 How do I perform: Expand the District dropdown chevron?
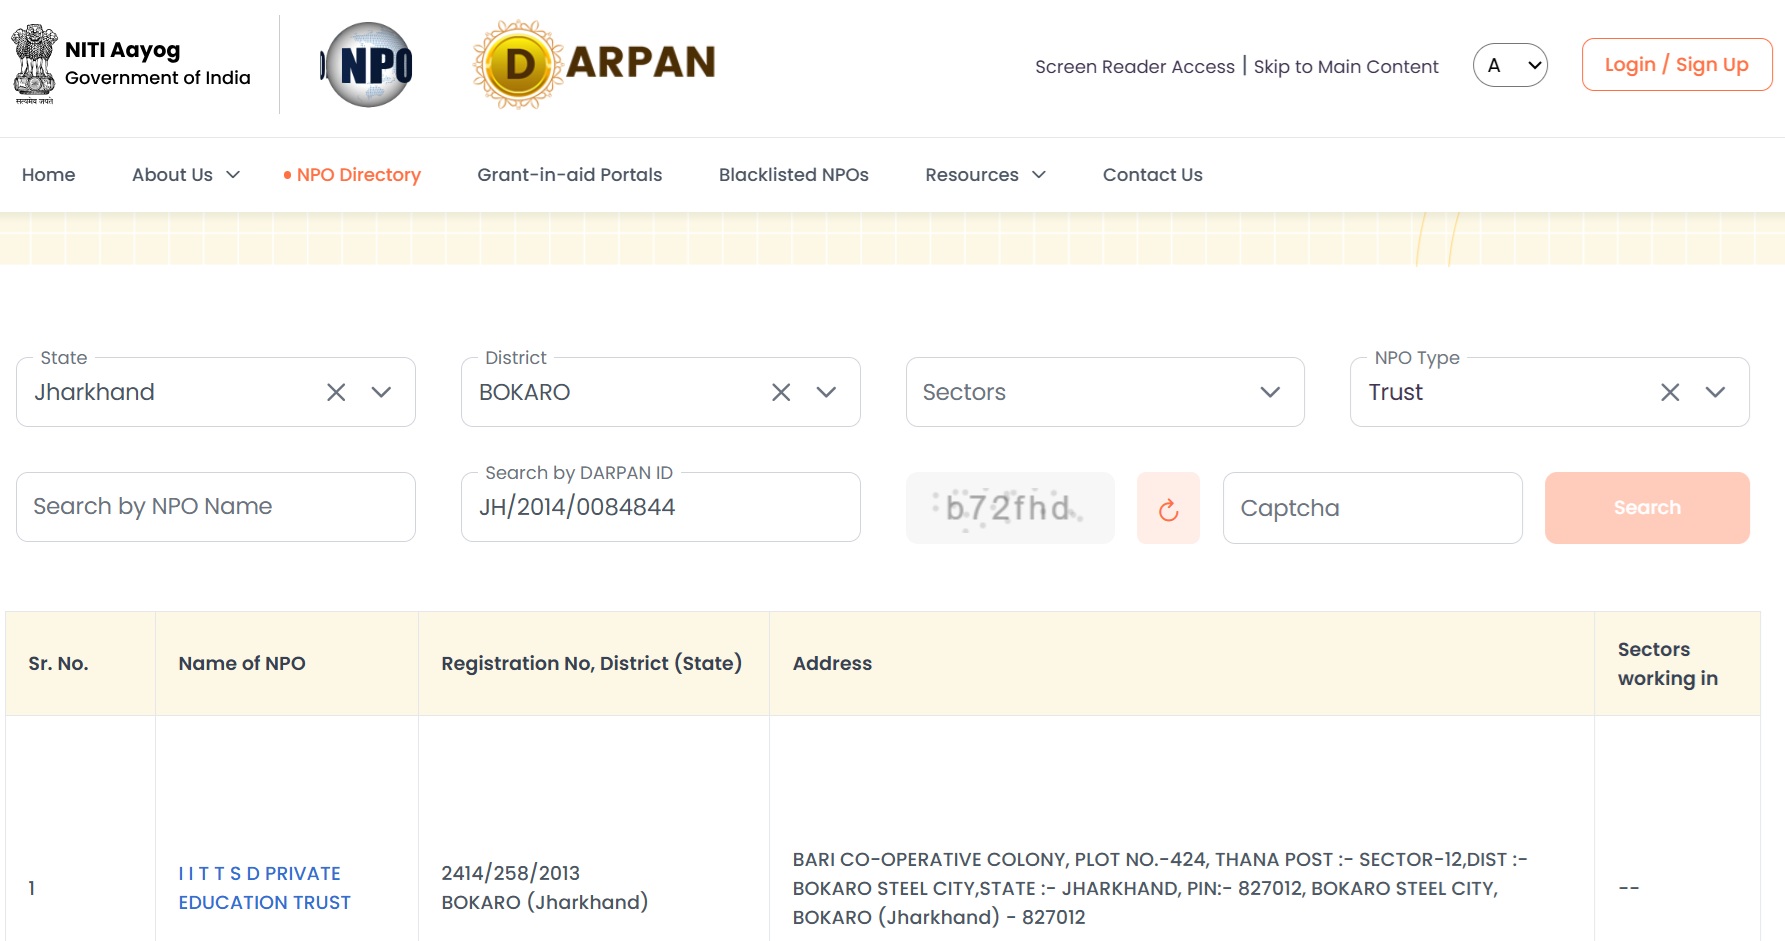pyautogui.click(x=826, y=393)
